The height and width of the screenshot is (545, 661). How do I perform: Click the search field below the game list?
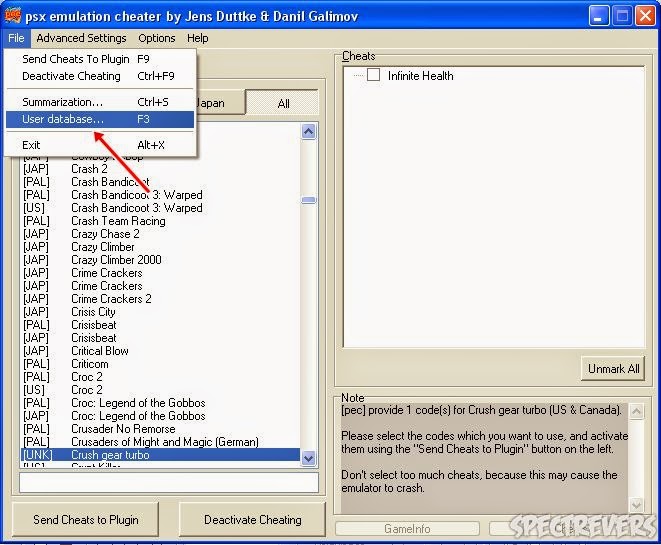[169, 482]
